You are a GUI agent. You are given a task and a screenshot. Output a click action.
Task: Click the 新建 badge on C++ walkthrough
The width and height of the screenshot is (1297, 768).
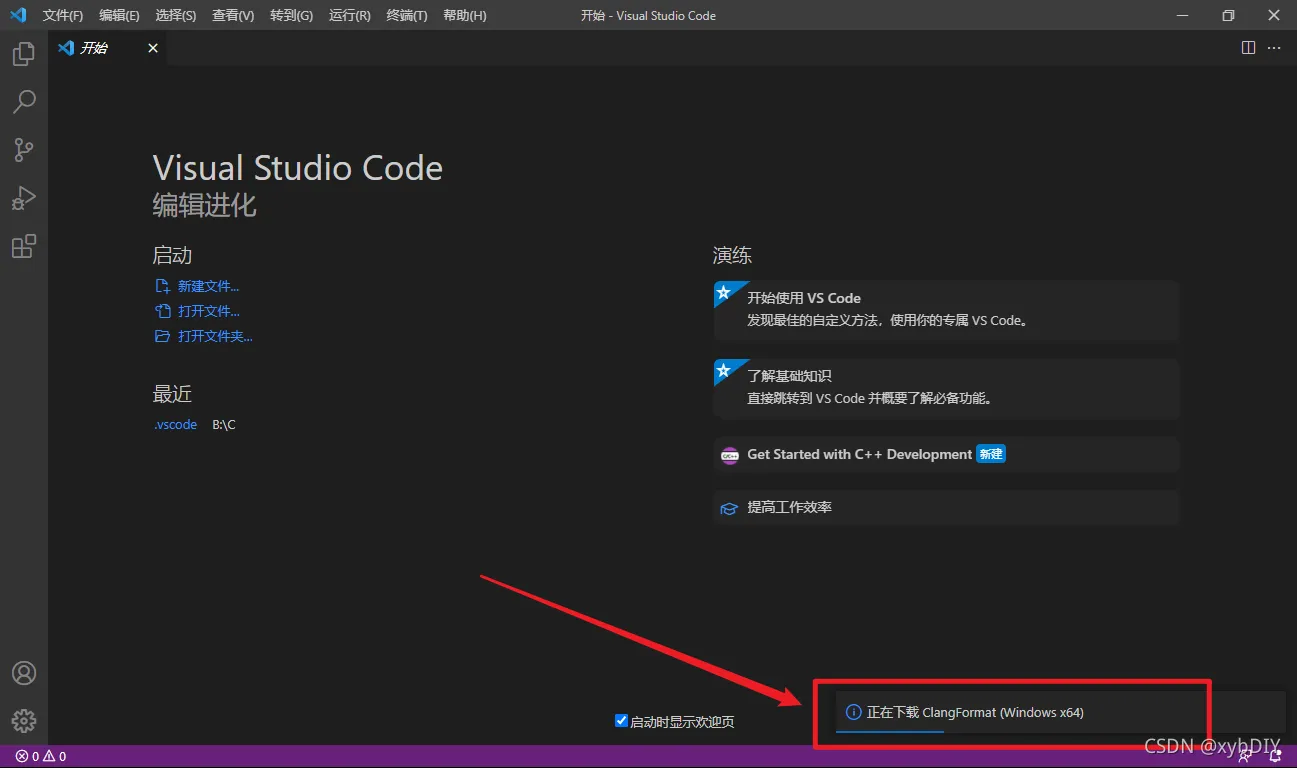point(991,454)
